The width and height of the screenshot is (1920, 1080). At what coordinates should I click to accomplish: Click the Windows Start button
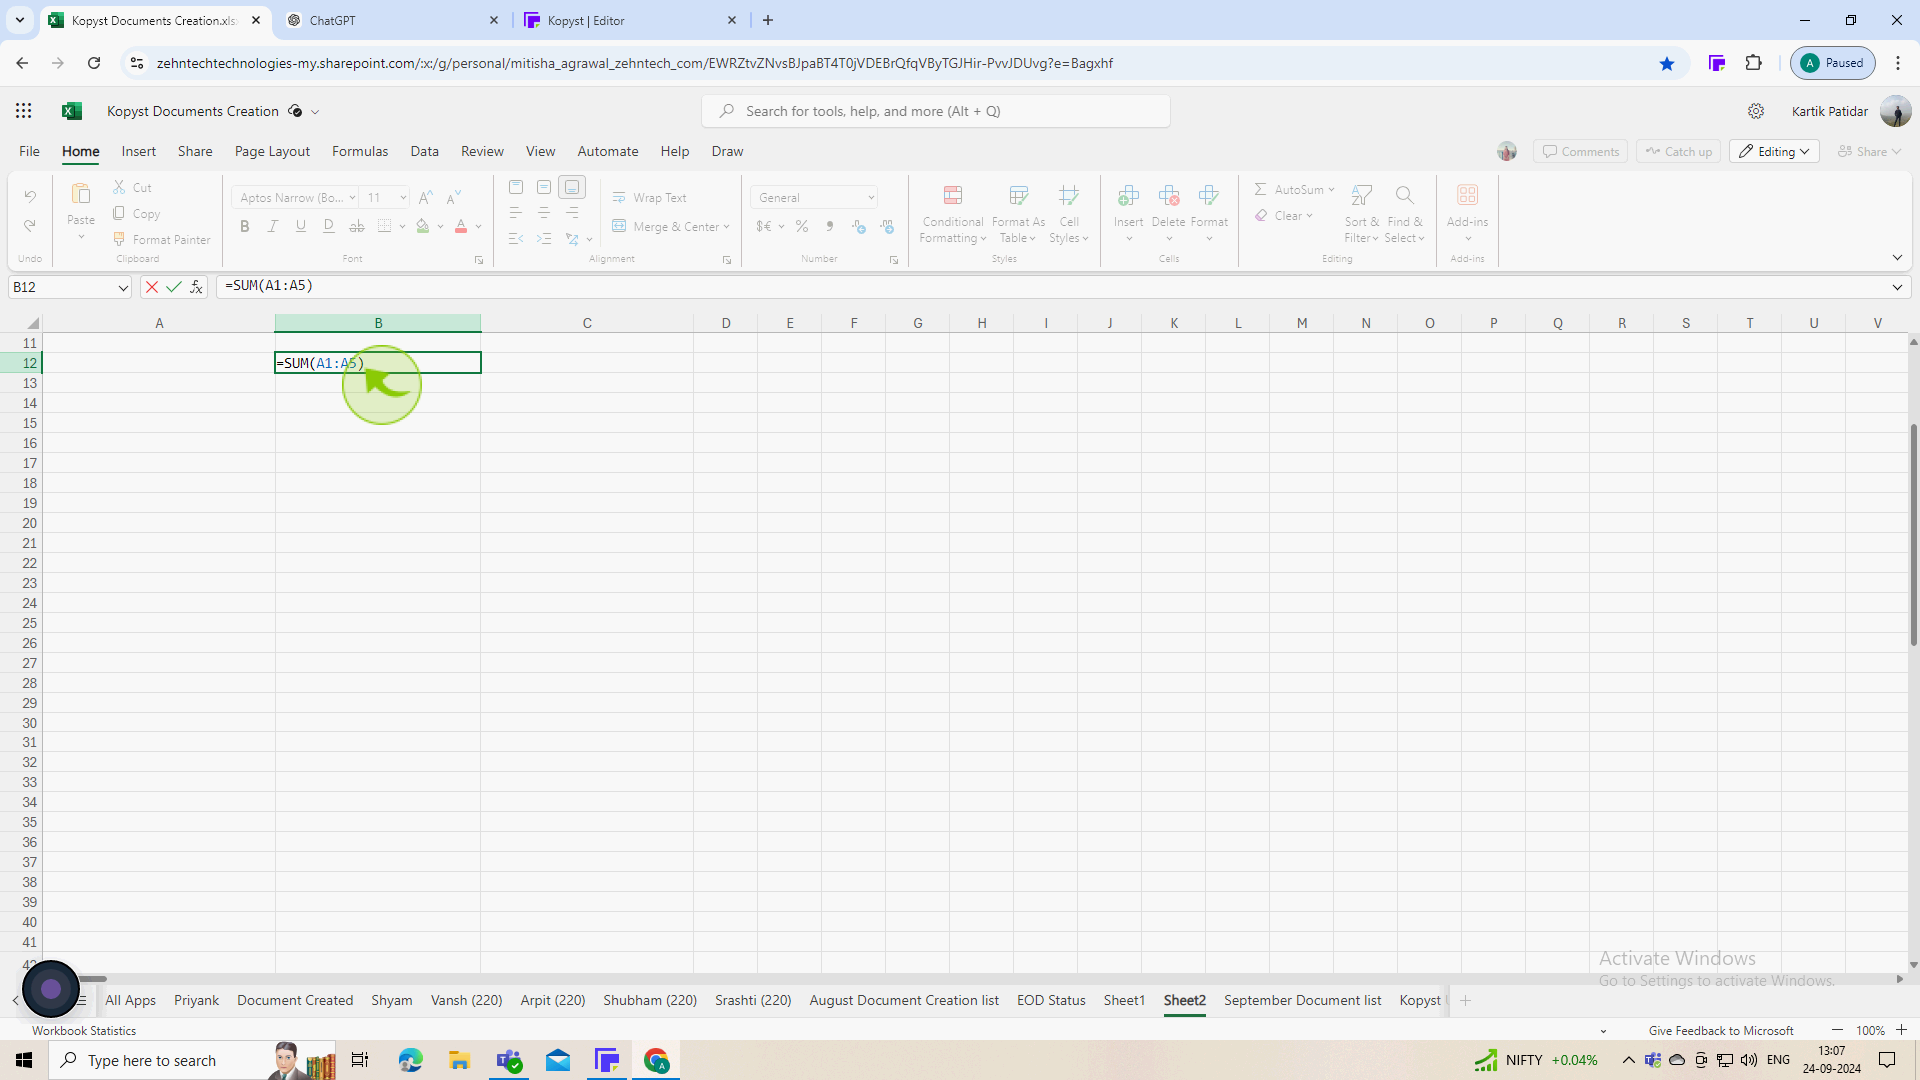point(24,1060)
